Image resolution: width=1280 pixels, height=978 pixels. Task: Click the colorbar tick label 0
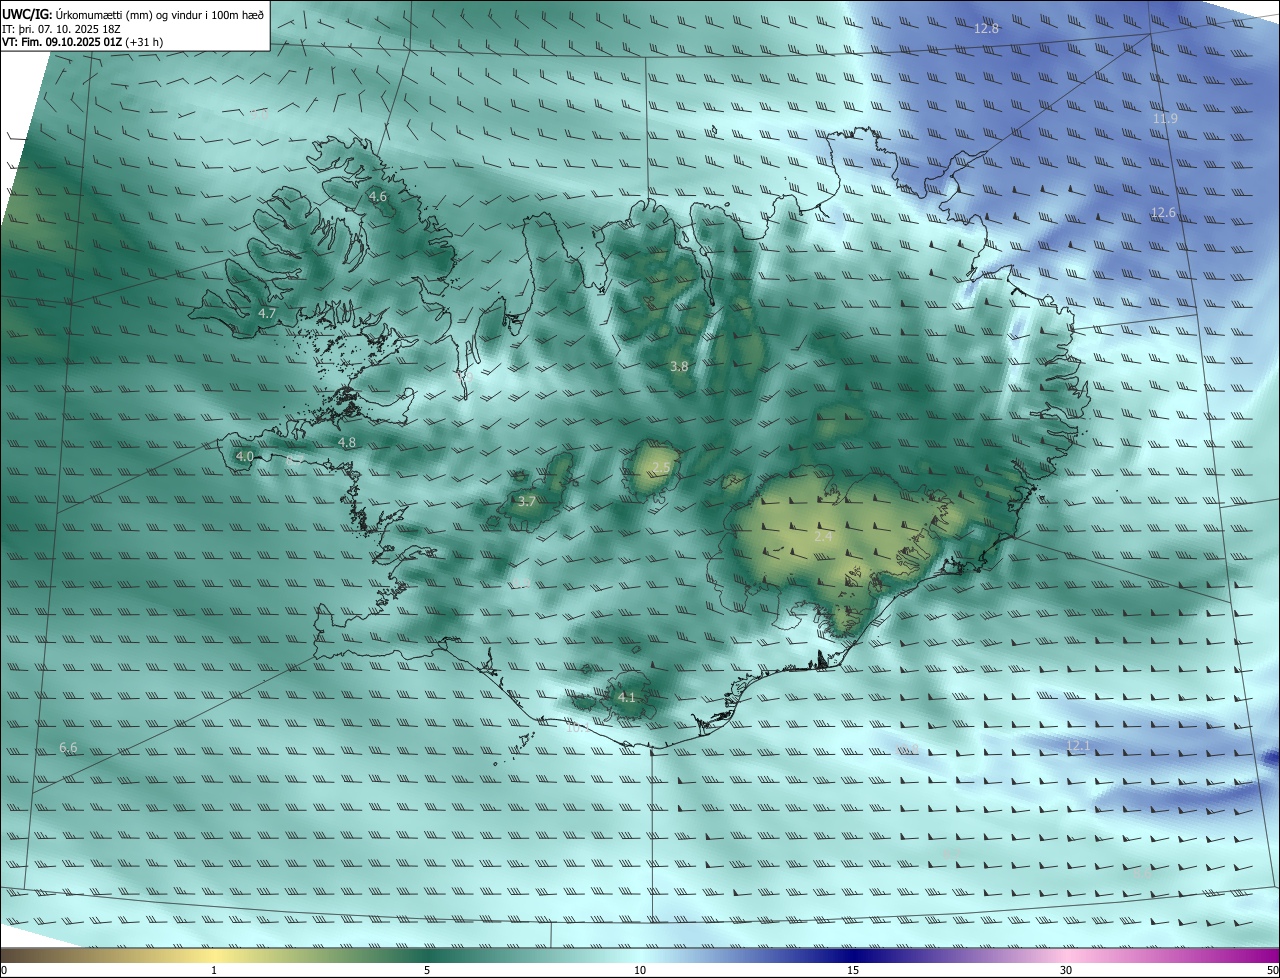coord(4,971)
